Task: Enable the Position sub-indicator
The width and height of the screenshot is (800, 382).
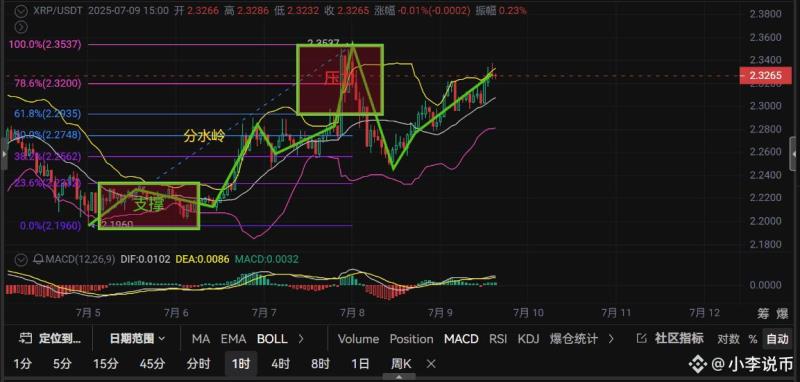Action: pos(411,339)
